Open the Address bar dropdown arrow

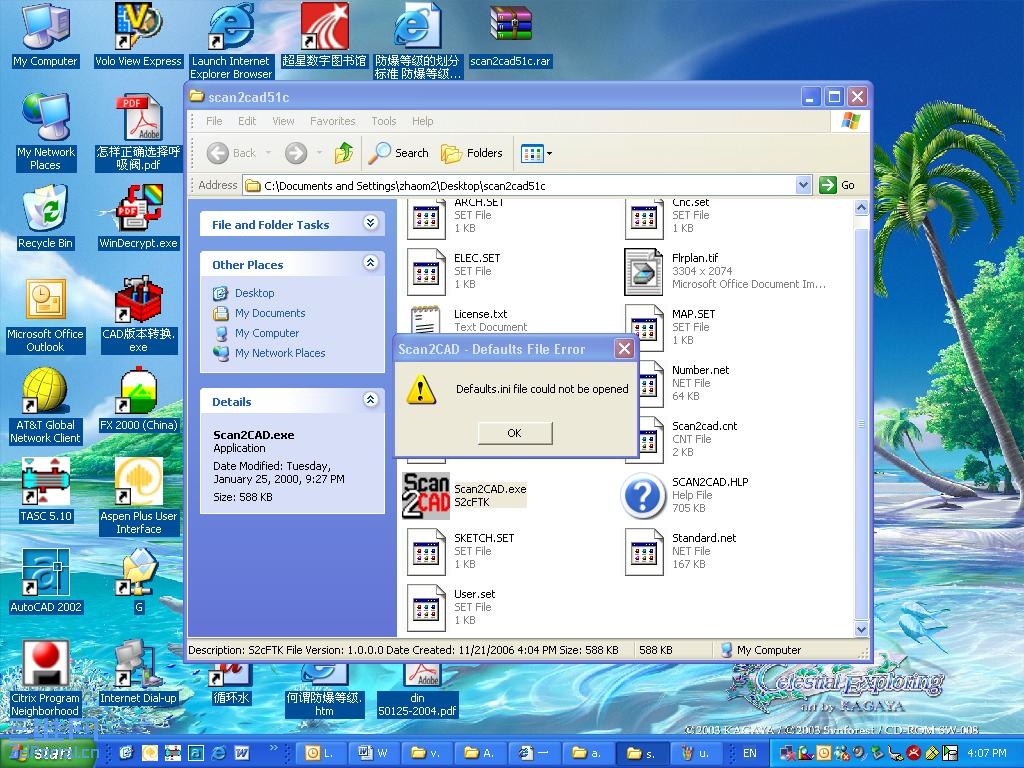tap(804, 185)
